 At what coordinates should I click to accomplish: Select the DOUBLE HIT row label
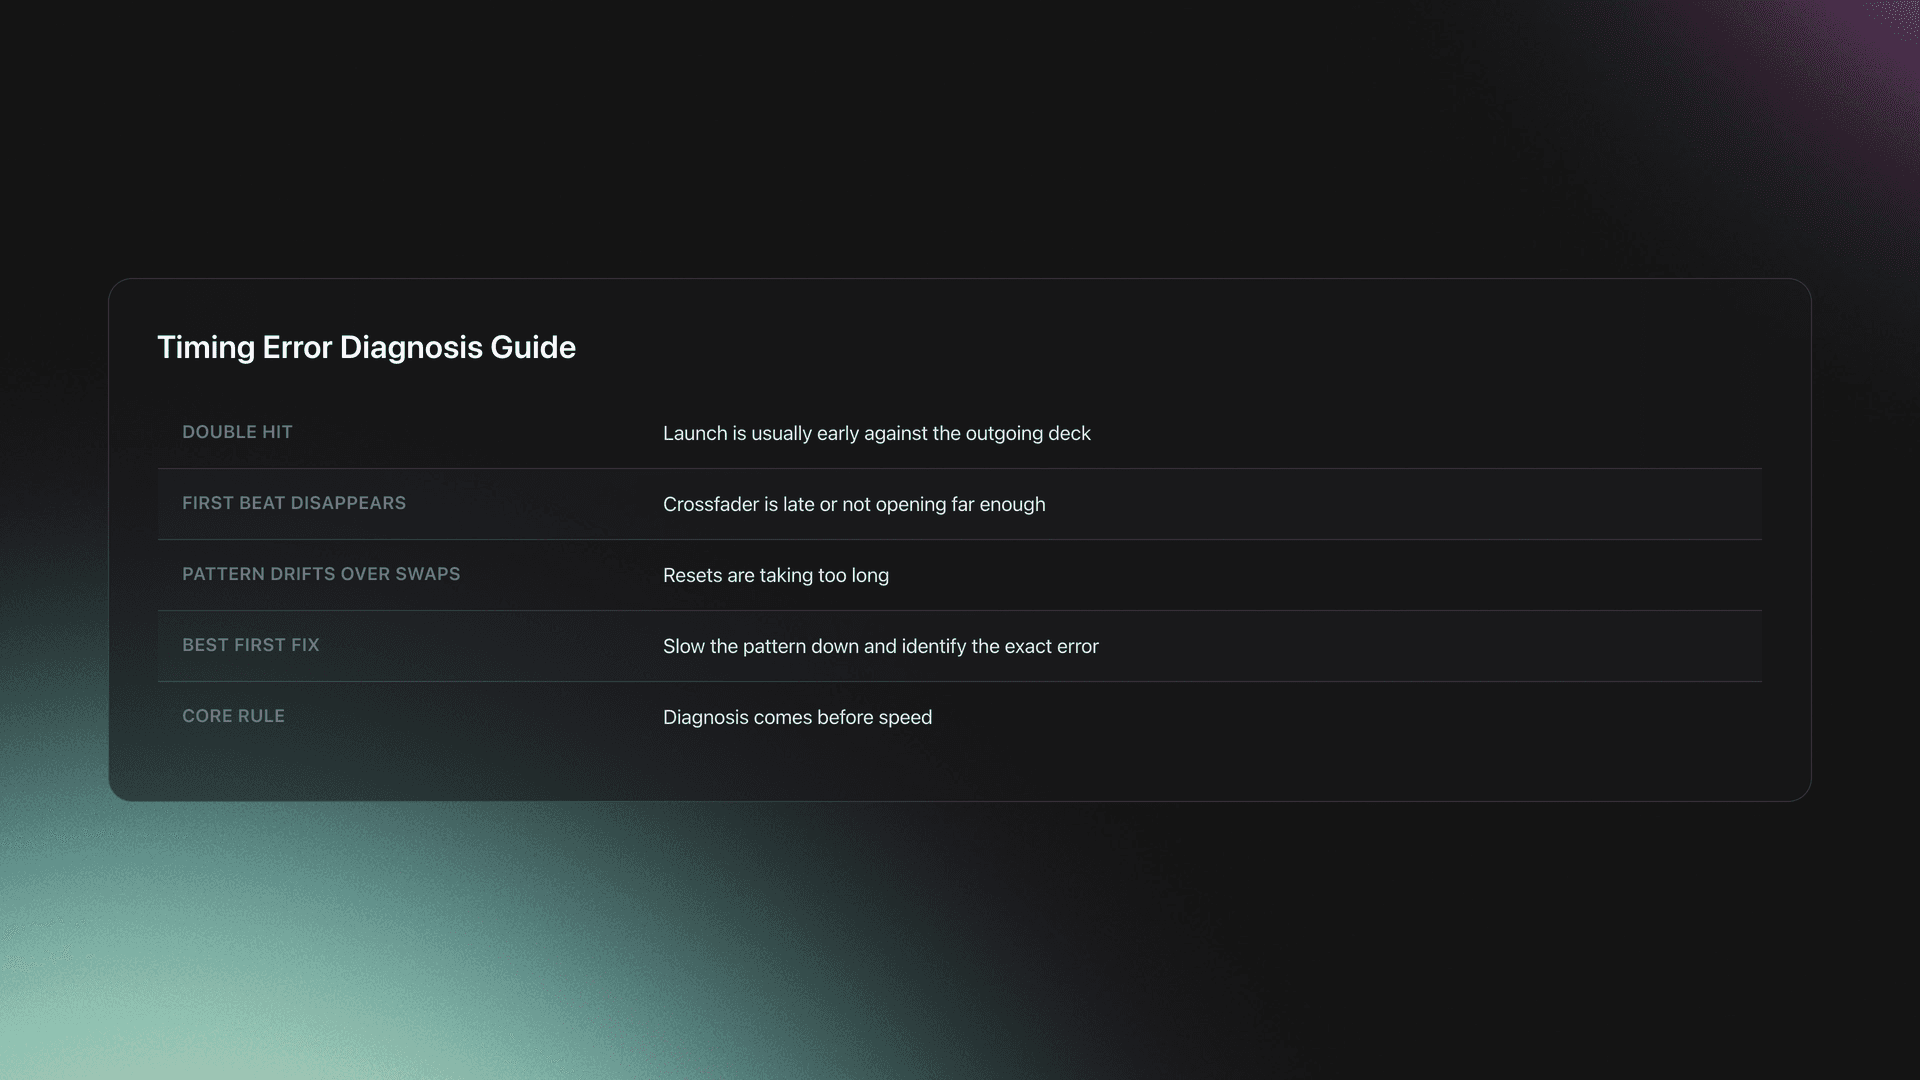tap(237, 432)
